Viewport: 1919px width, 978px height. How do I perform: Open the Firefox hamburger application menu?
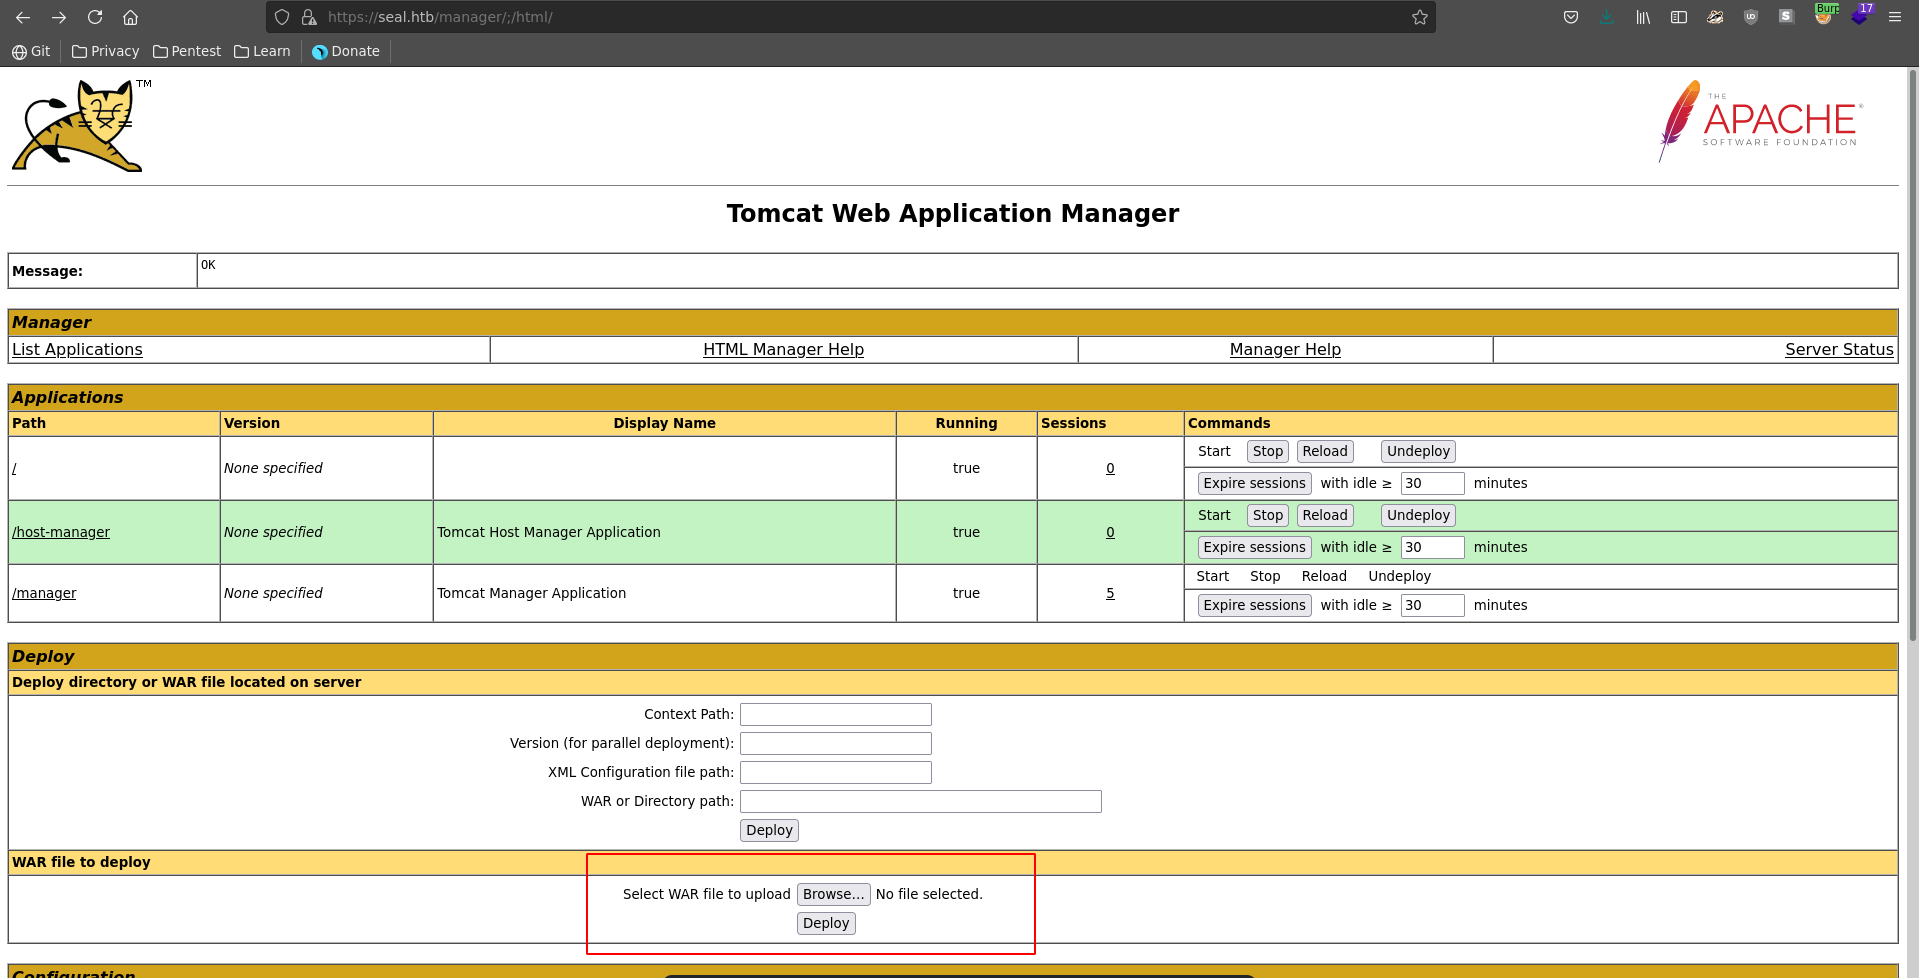[1894, 17]
